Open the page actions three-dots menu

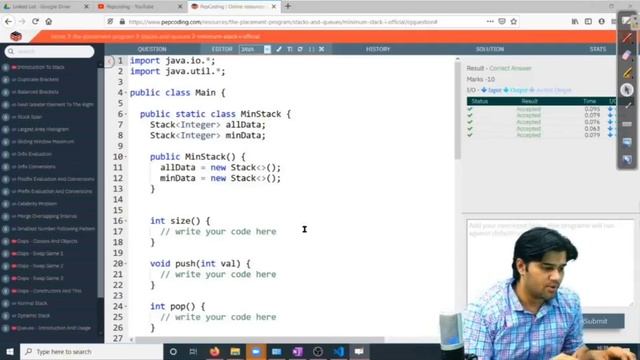pyautogui.click(x=490, y=22)
